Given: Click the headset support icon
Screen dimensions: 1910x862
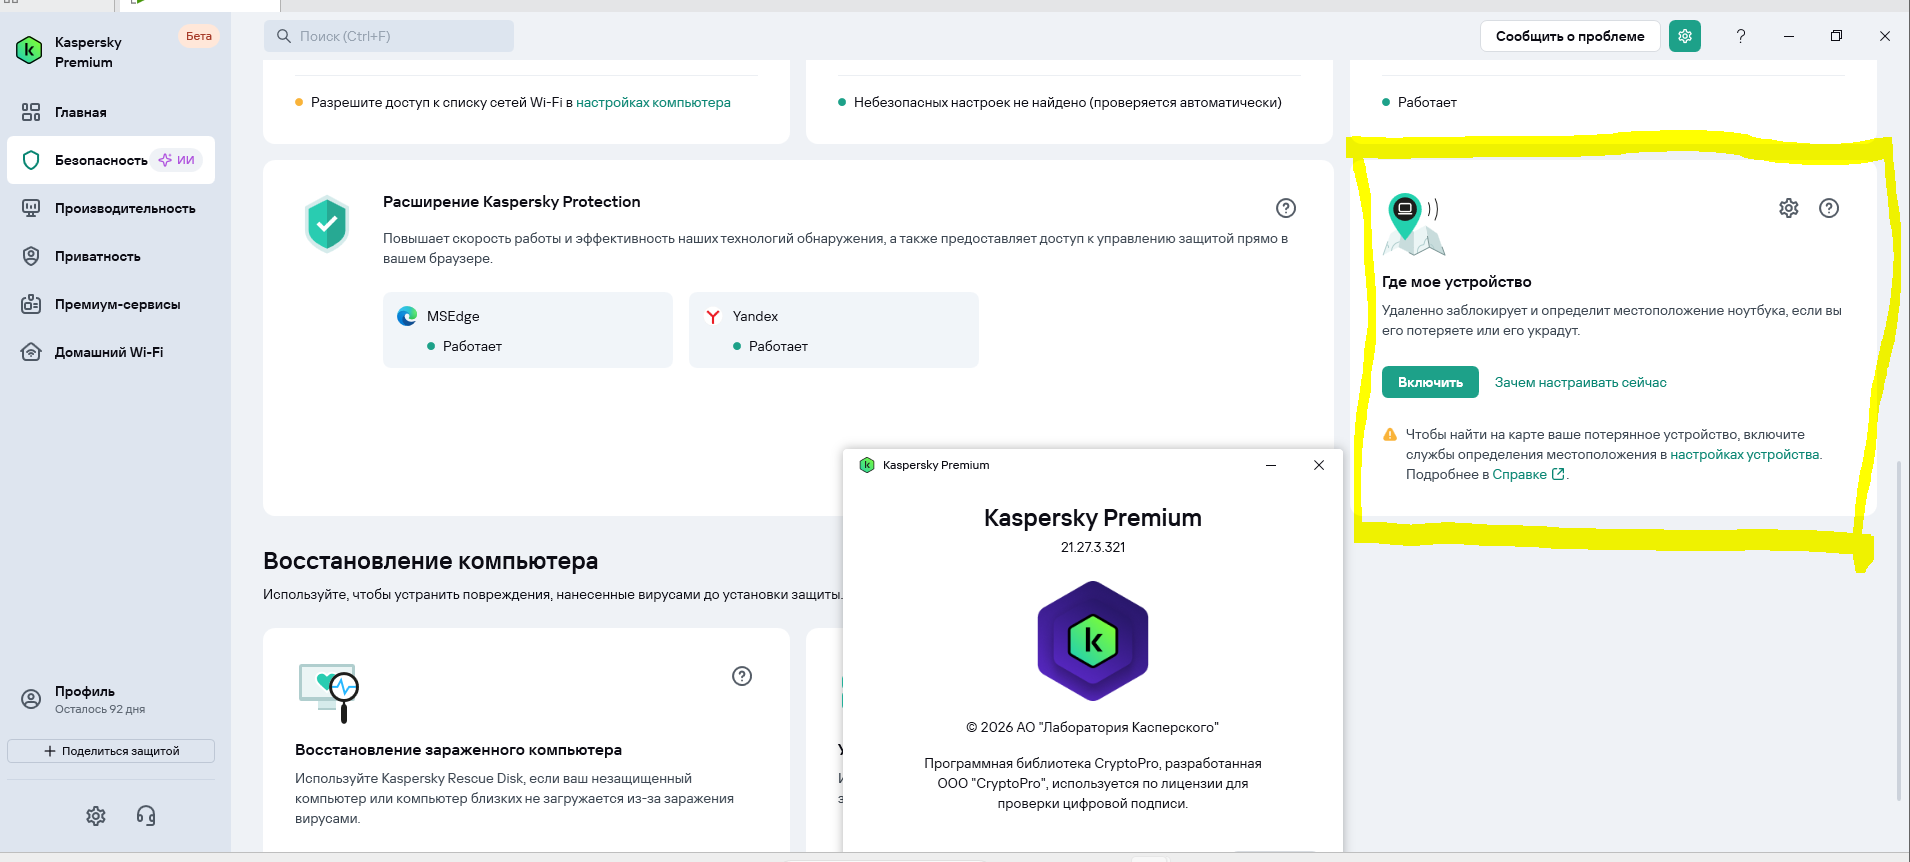Looking at the screenshot, I should [146, 816].
